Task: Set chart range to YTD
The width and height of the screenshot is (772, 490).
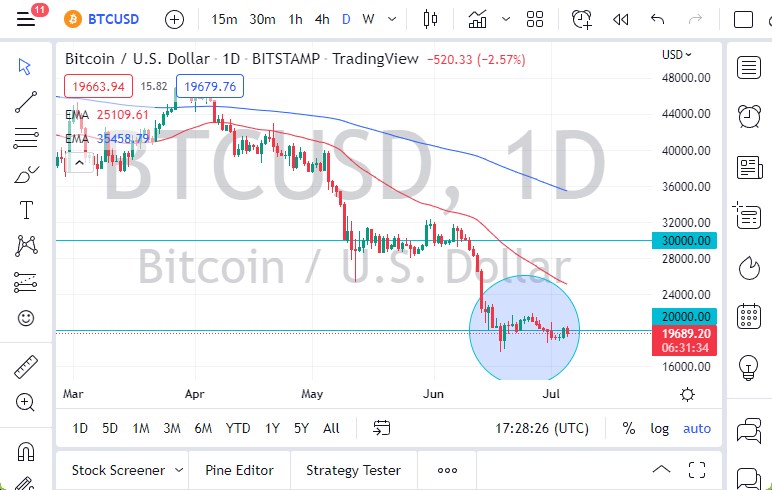Action: click(238, 428)
